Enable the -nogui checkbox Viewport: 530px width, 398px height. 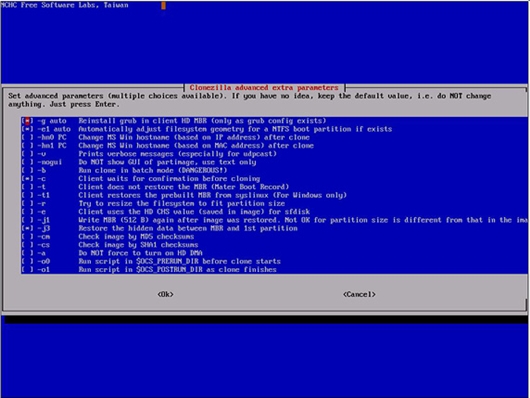27,162
